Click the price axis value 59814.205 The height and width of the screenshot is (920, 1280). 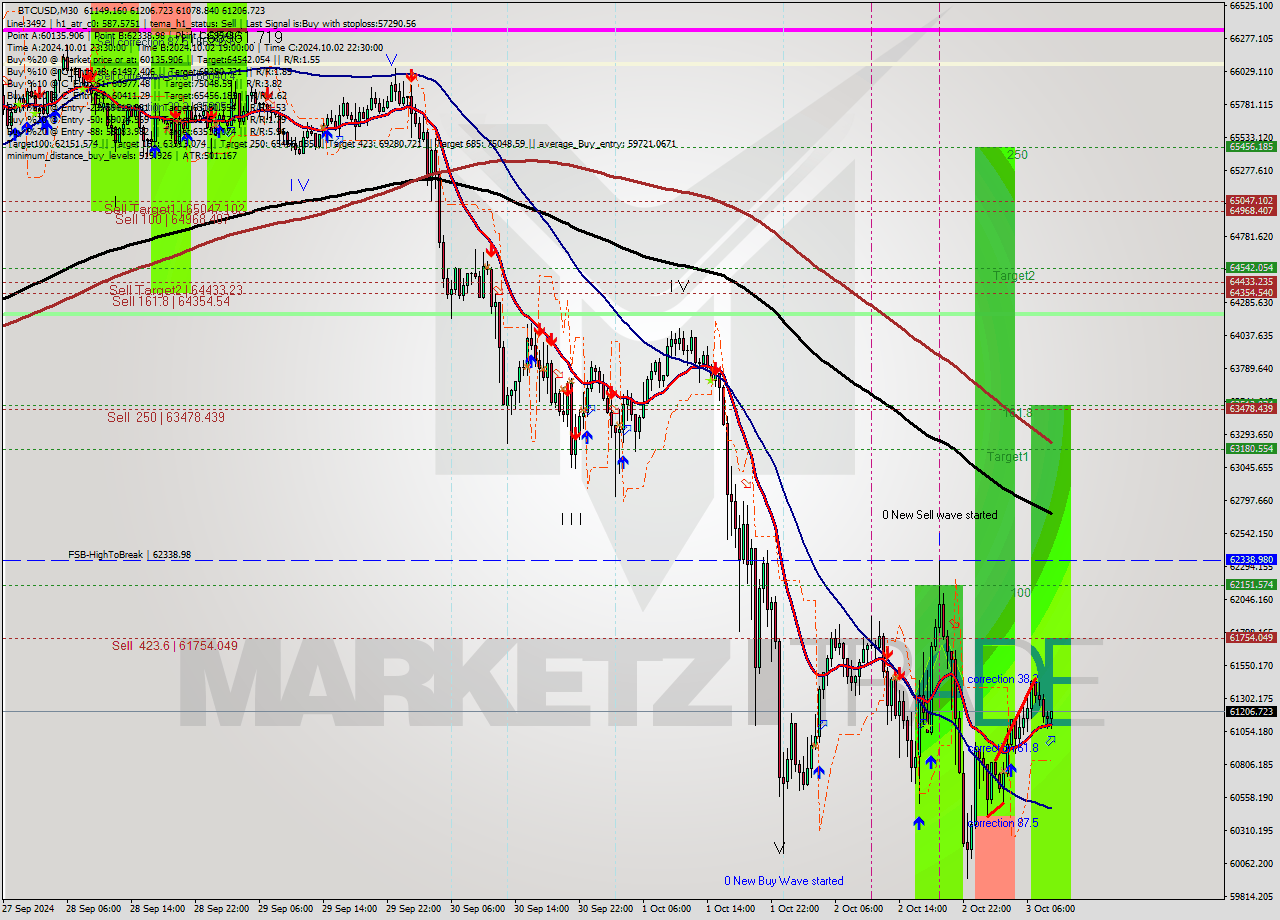(x=1250, y=896)
